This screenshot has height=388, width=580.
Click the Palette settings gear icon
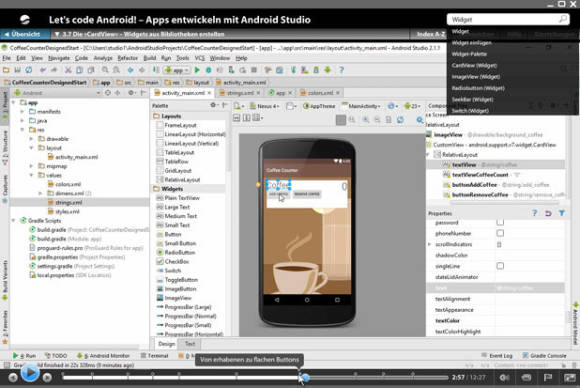[x=213, y=105]
